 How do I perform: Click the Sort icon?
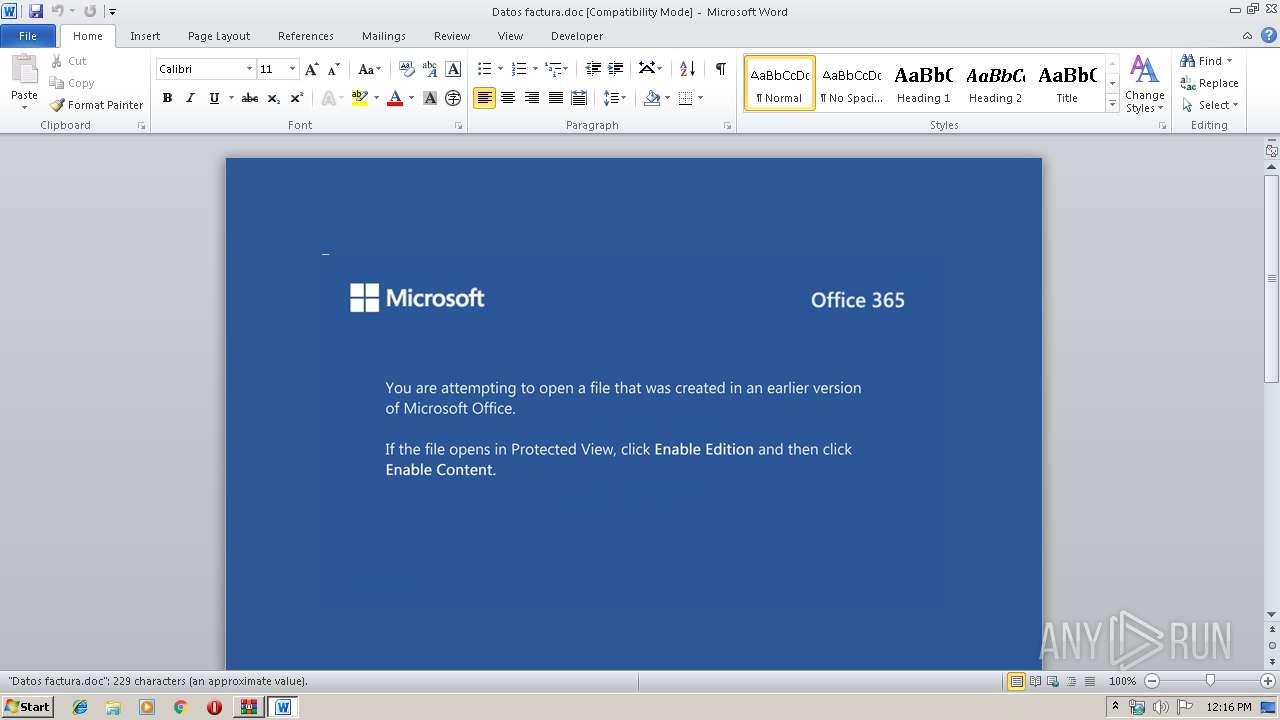coord(687,69)
